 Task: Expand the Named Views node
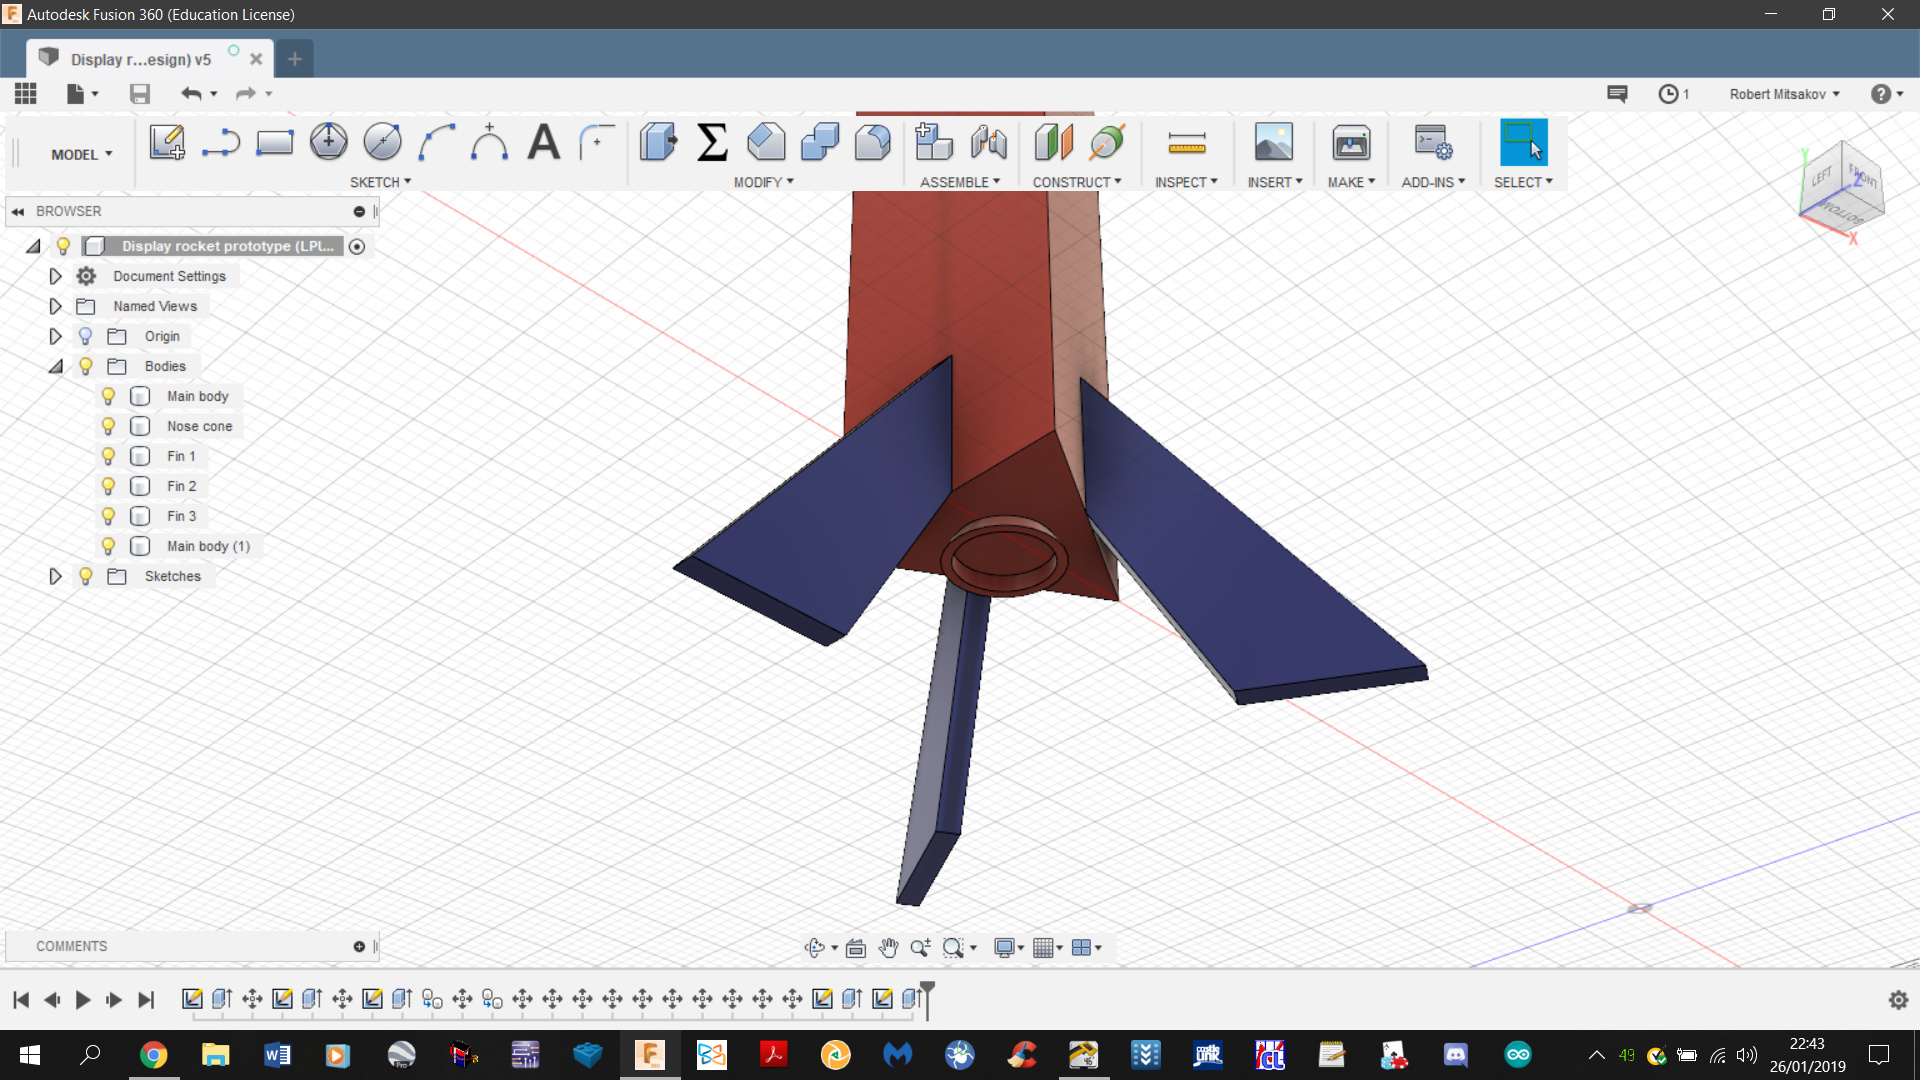pos(55,306)
